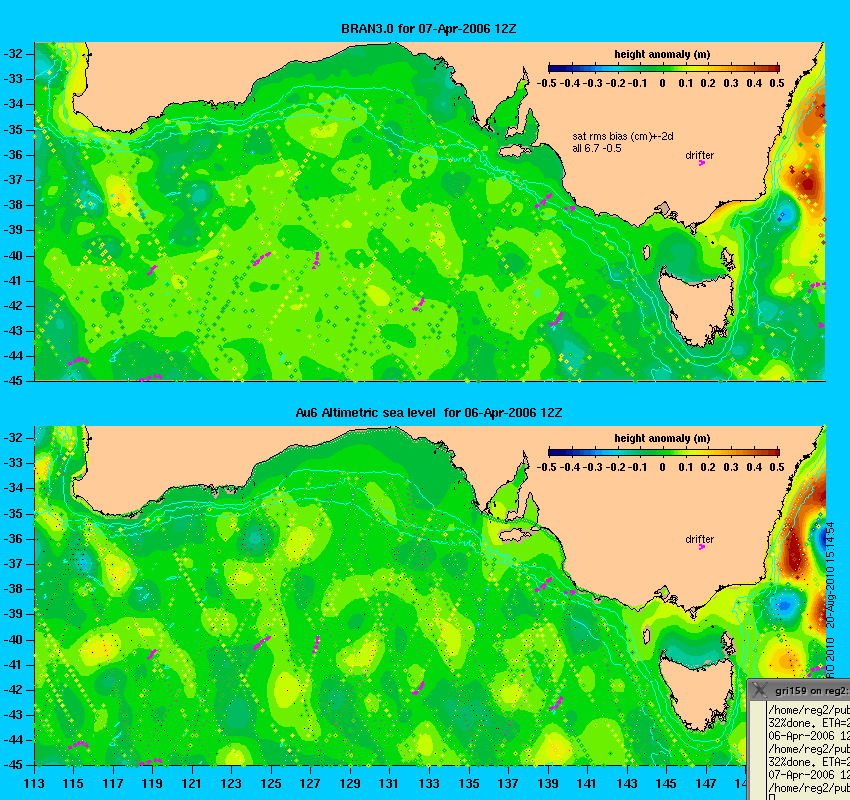850x800 pixels.
Task: Click Tasmania island in the bottom altimetric map
Action: pyautogui.click(x=697, y=690)
